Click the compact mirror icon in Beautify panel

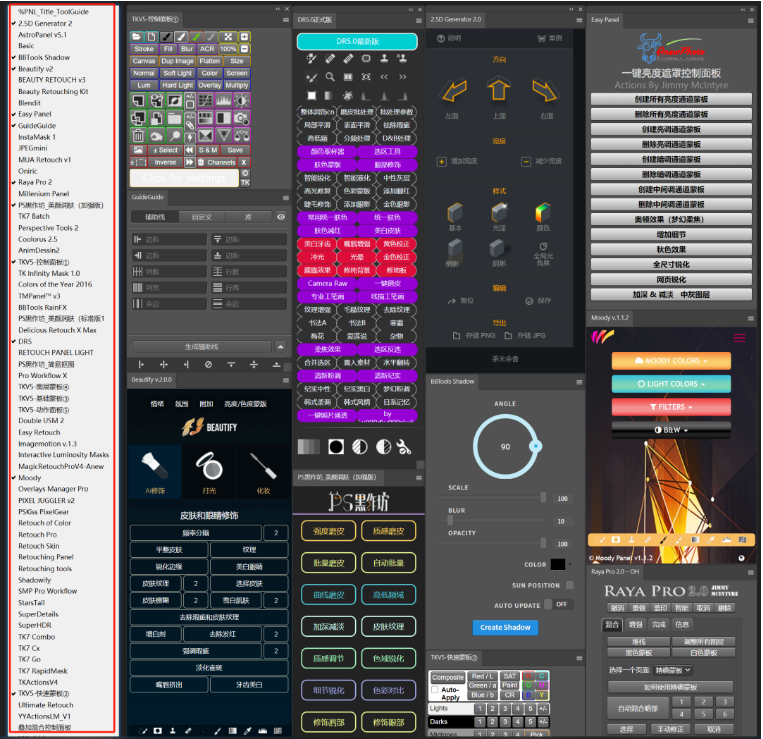coord(209,466)
